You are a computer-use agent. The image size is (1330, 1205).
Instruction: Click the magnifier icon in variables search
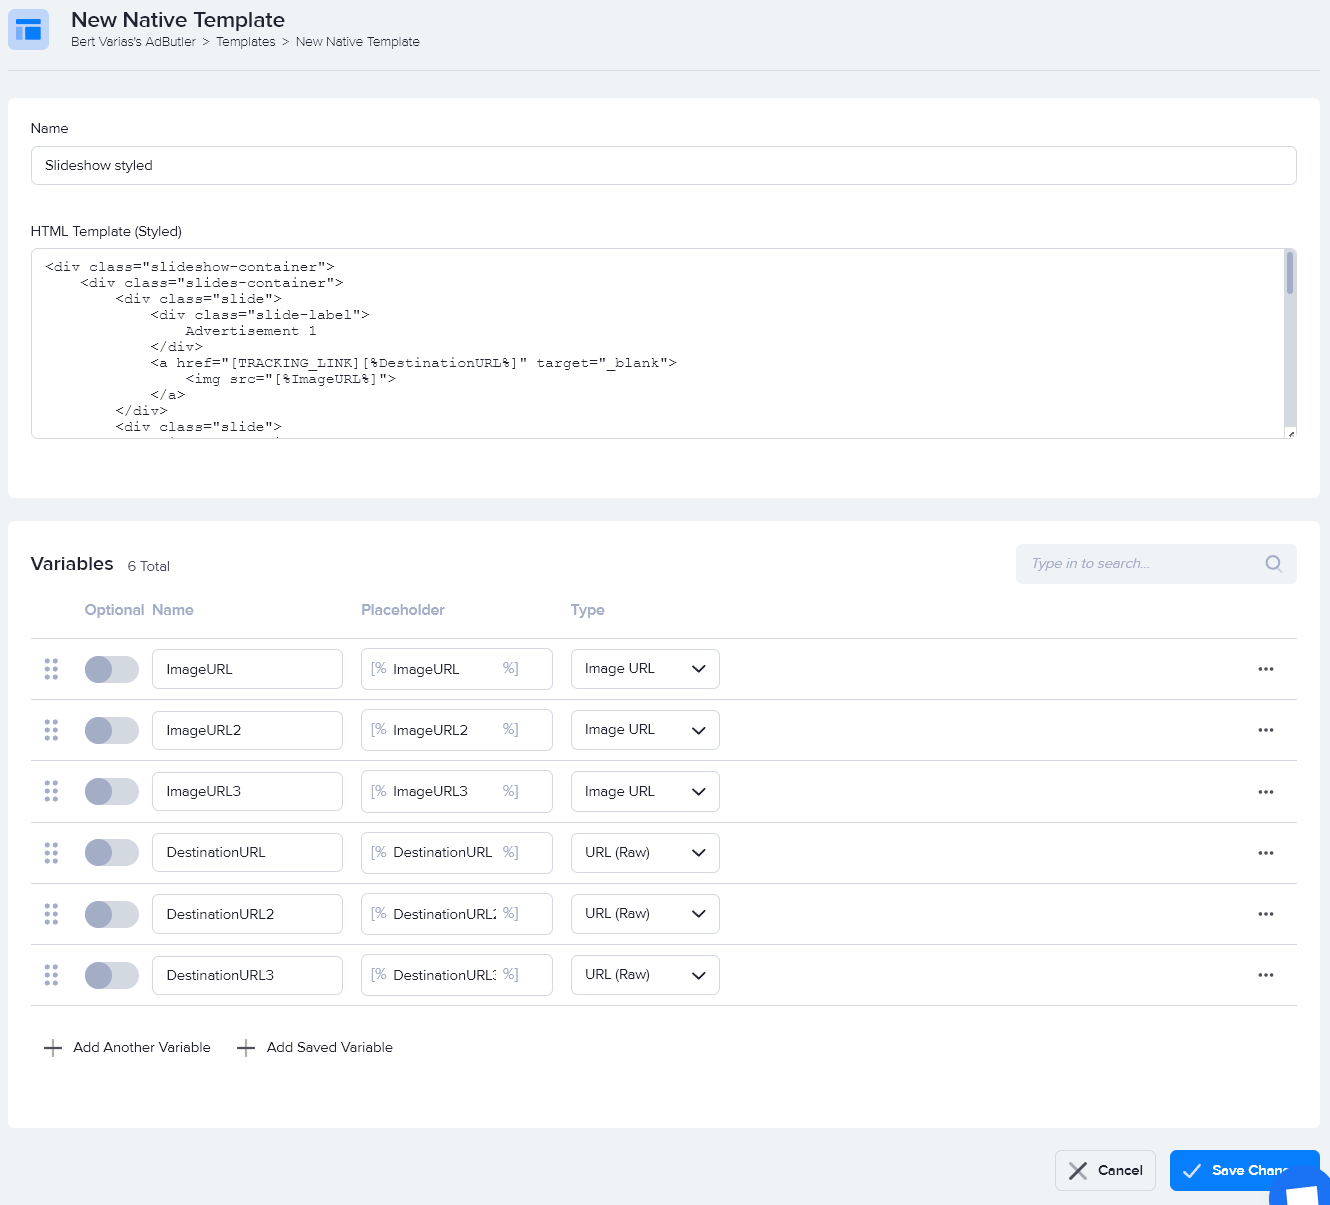click(x=1273, y=563)
